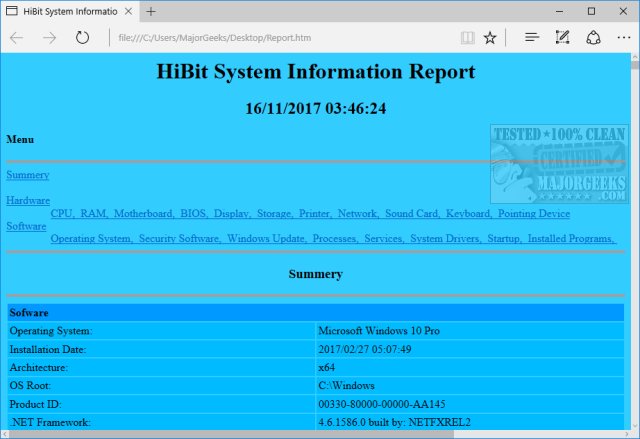Viewport: 640px width, 439px height.
Task: Click the 'Operating System:' table label
Action: pos(51,331)
